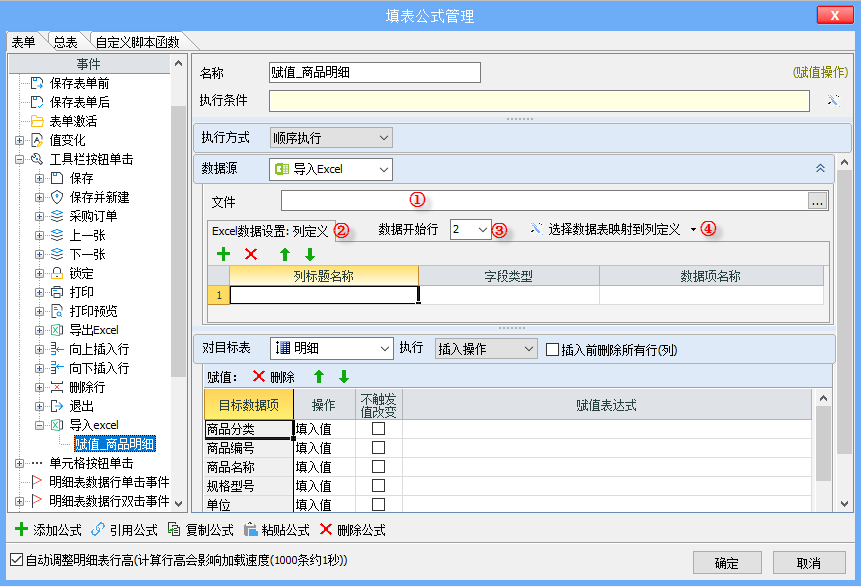Click the green plus add column icon
The image size is (861, 587).
click(223, 254)
